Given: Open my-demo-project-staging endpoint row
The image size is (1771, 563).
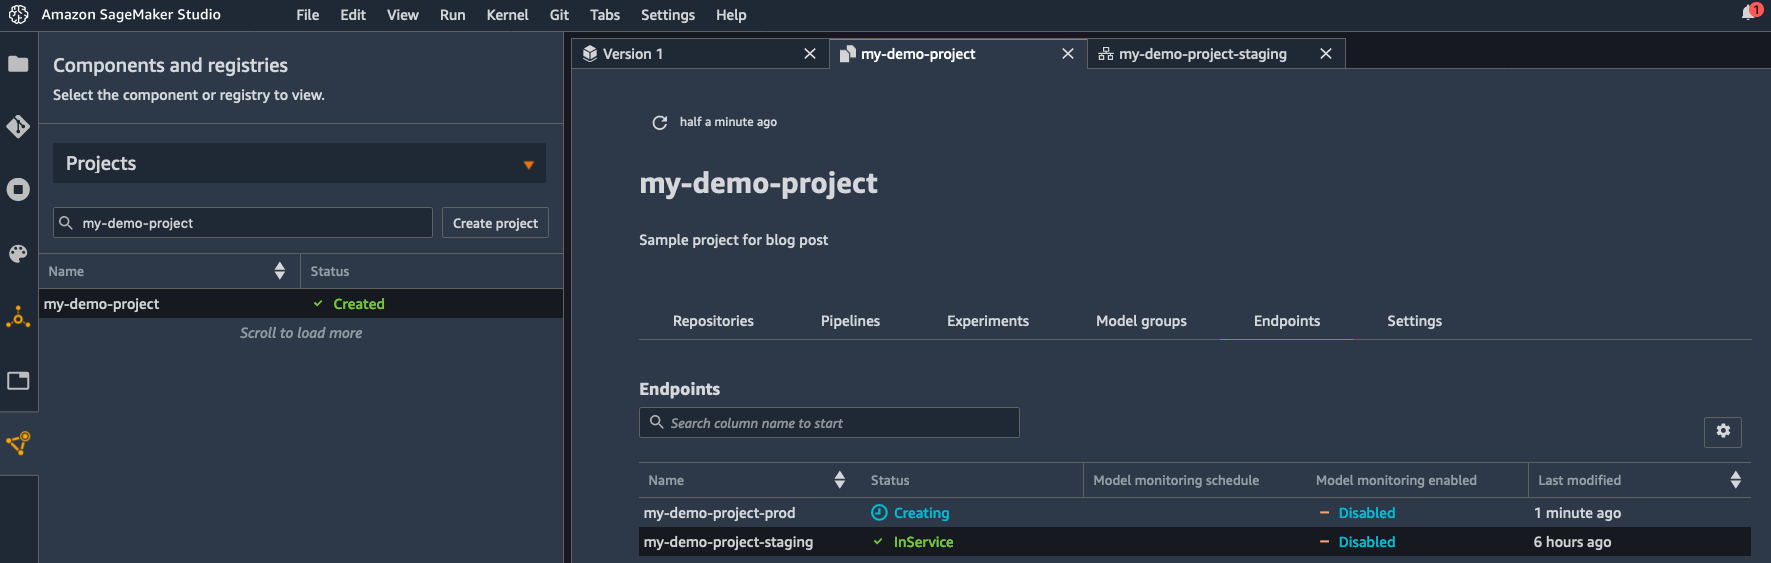Looking at the screenshot, I should 1195,542.
